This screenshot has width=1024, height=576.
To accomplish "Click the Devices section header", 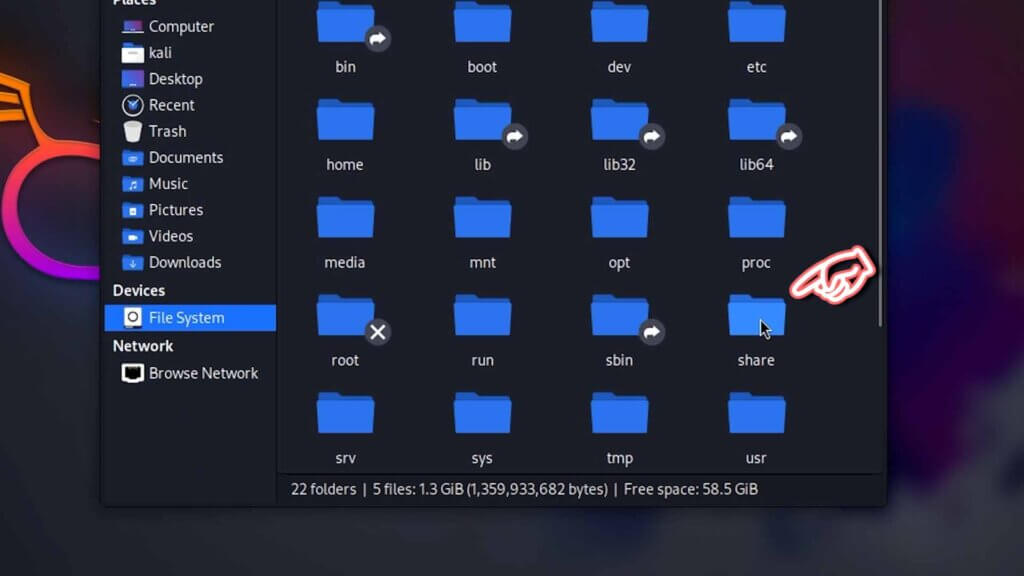I will tap(138, 291).
